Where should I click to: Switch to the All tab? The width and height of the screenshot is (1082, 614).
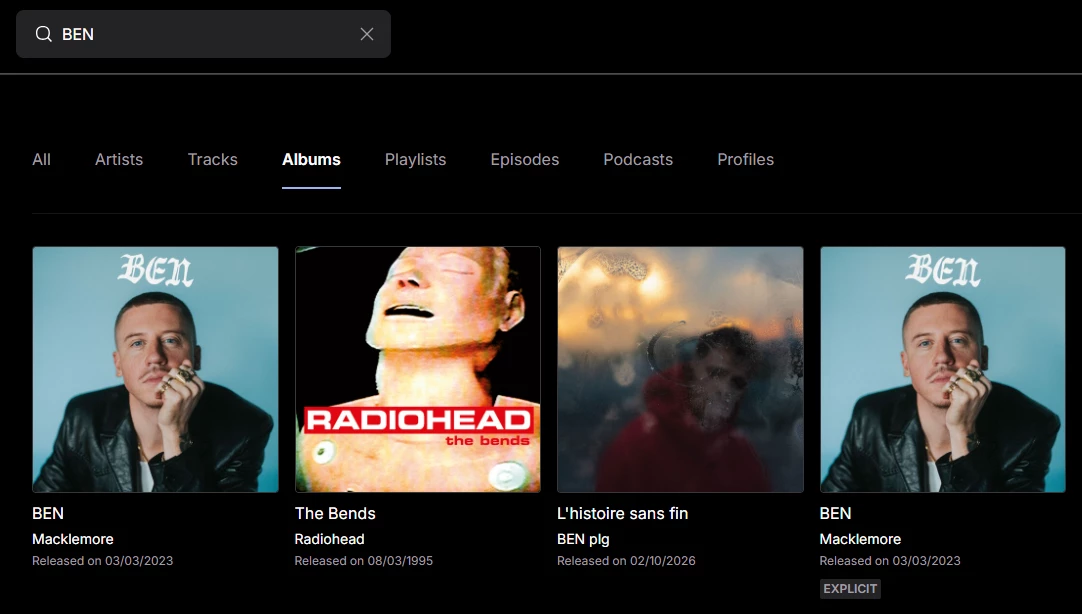(41, 159)
